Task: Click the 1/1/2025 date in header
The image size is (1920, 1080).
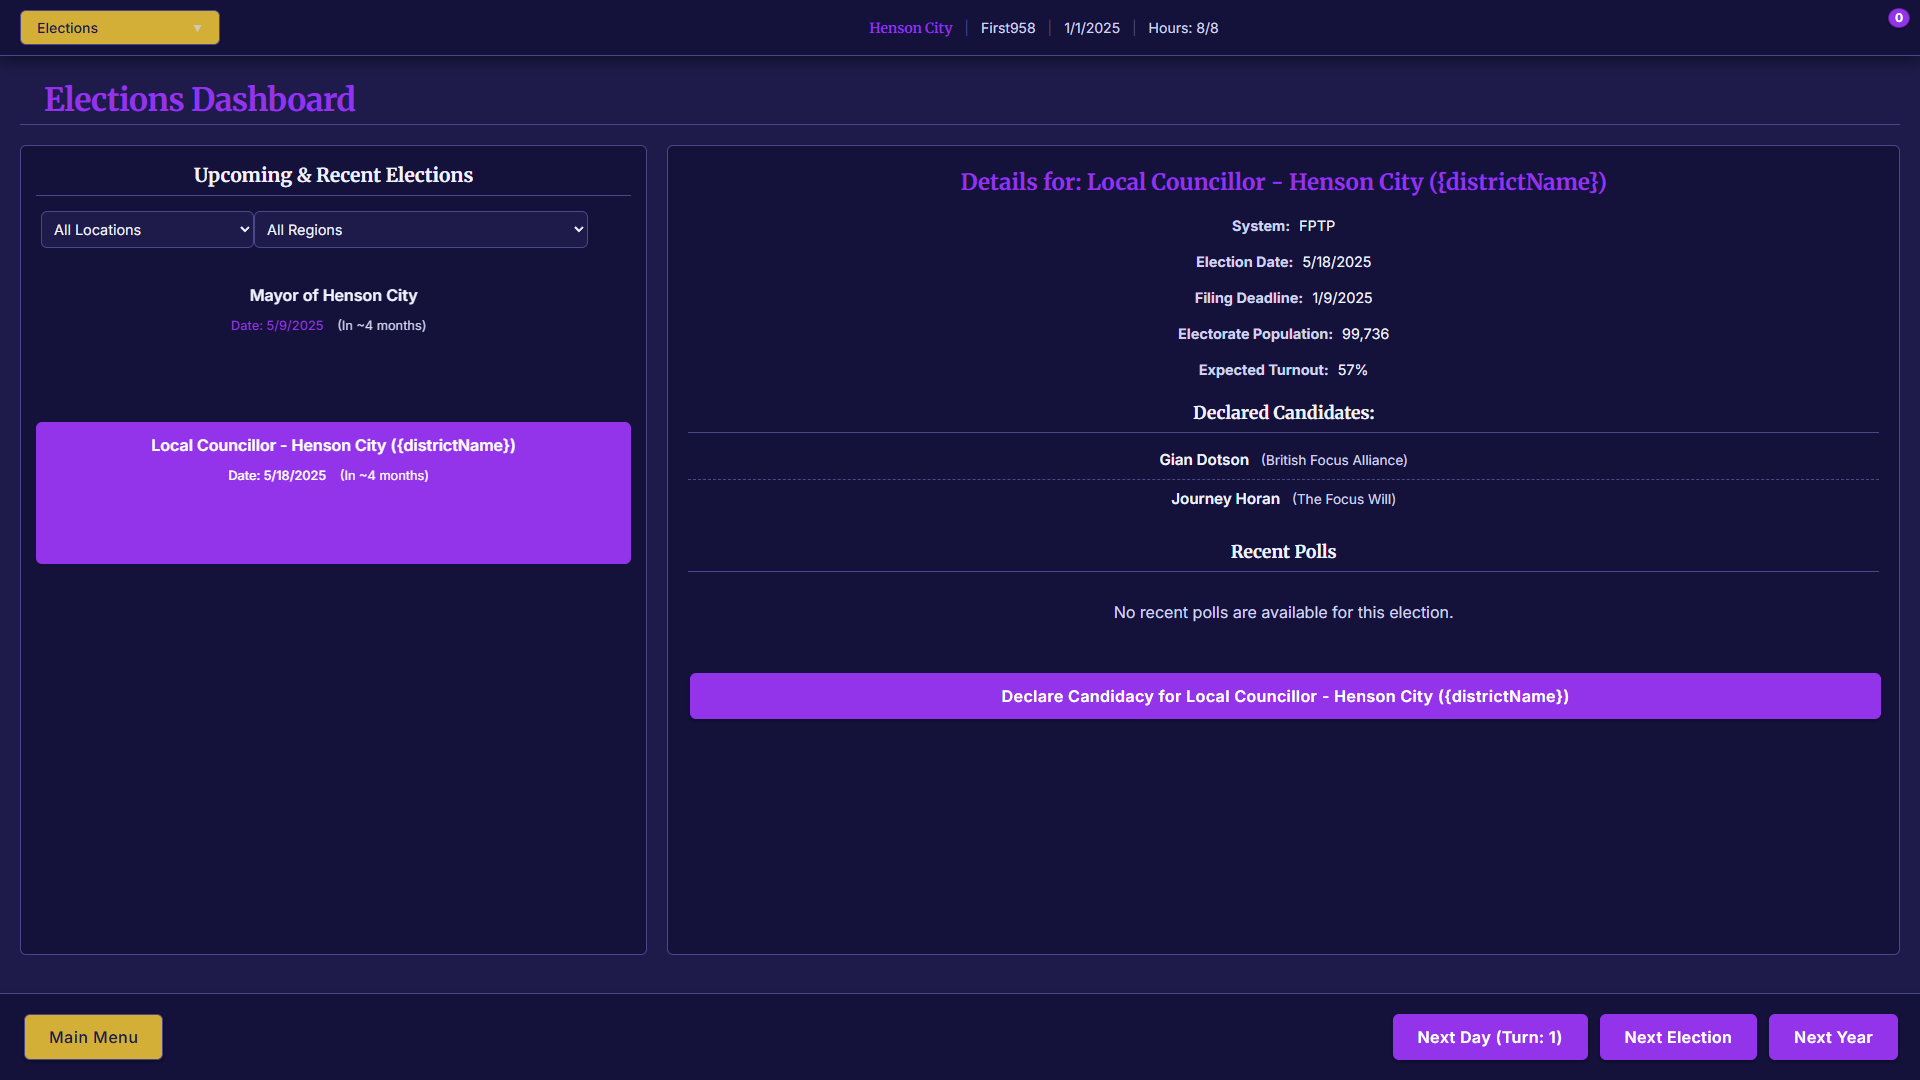Action: click(x=1091, y=28)
